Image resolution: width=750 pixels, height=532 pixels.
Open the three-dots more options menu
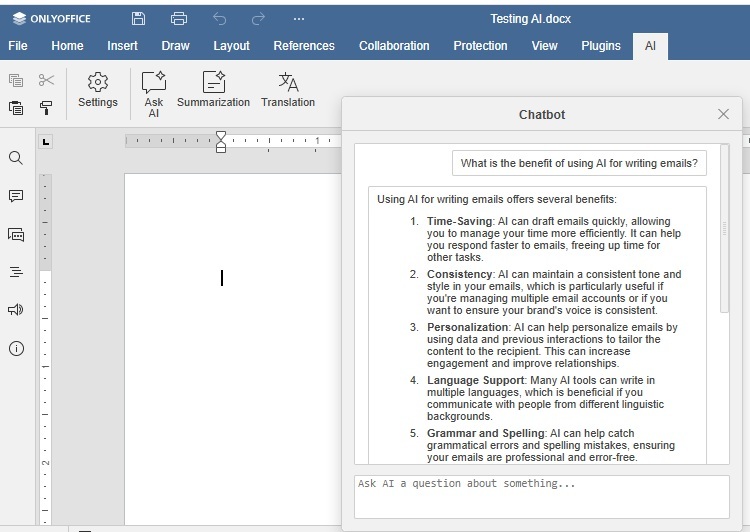tap(299, 19)
